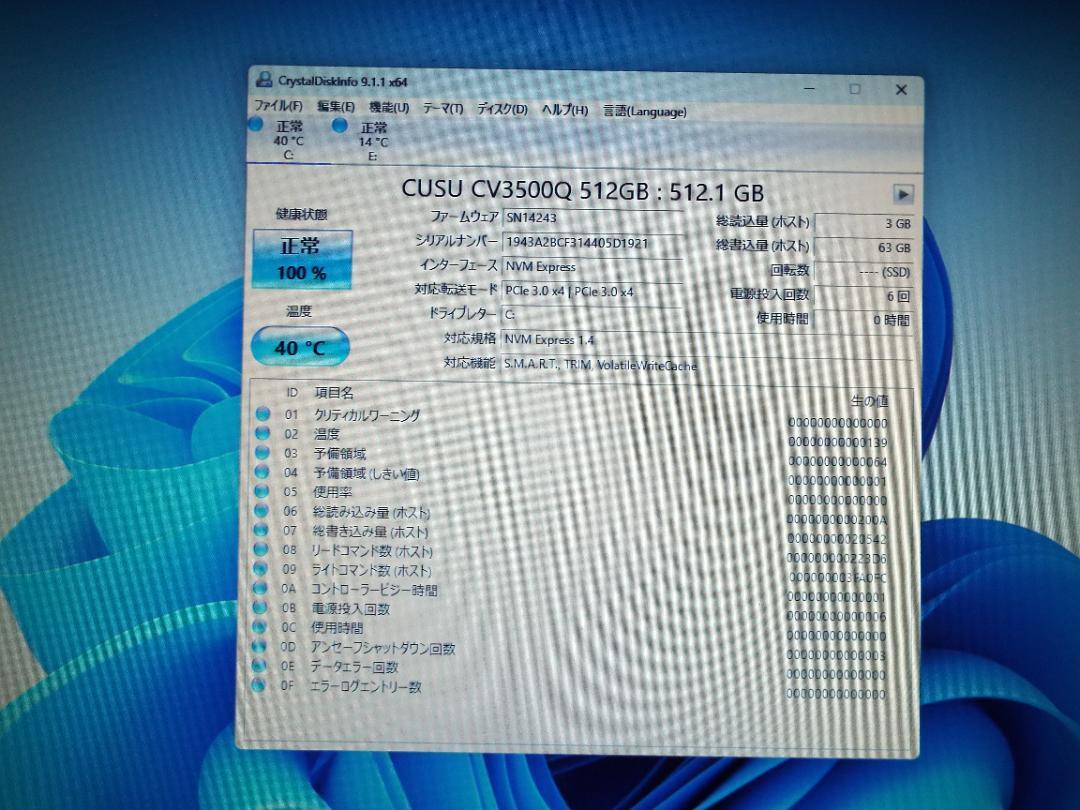Screen dimensions: 1080x810
Task: Click the rotation rate value ---- (SSD)
Action: [x=864, y=272]
